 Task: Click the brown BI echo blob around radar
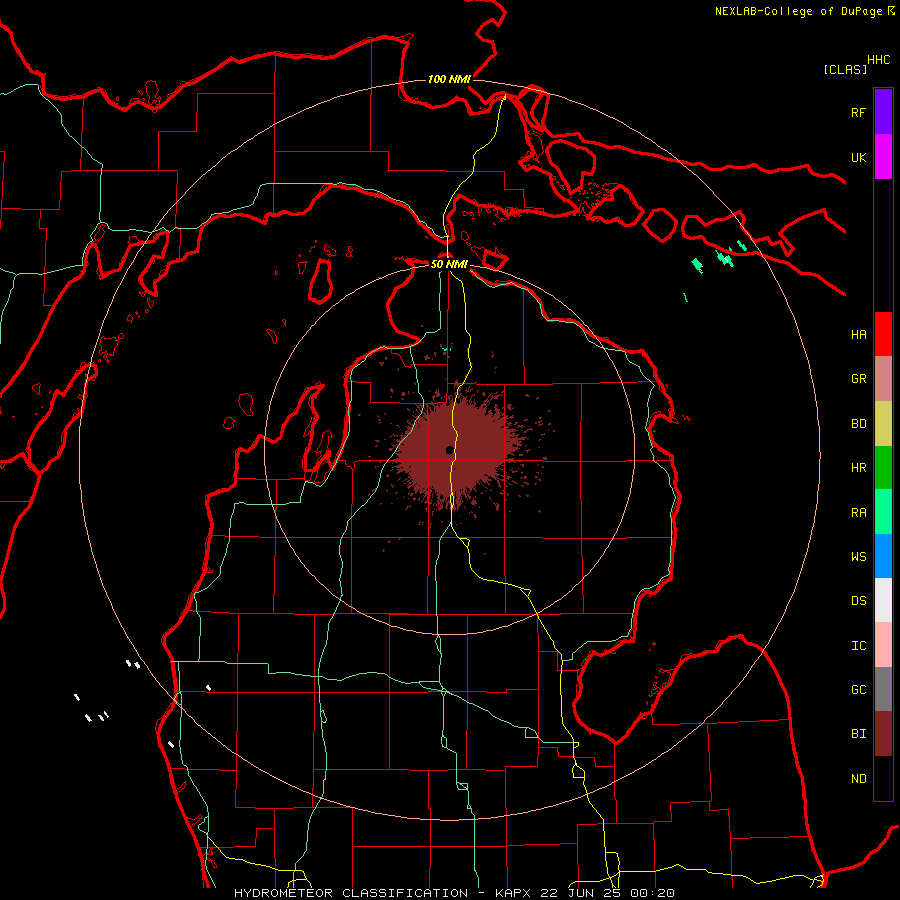(x=459, y=451)
